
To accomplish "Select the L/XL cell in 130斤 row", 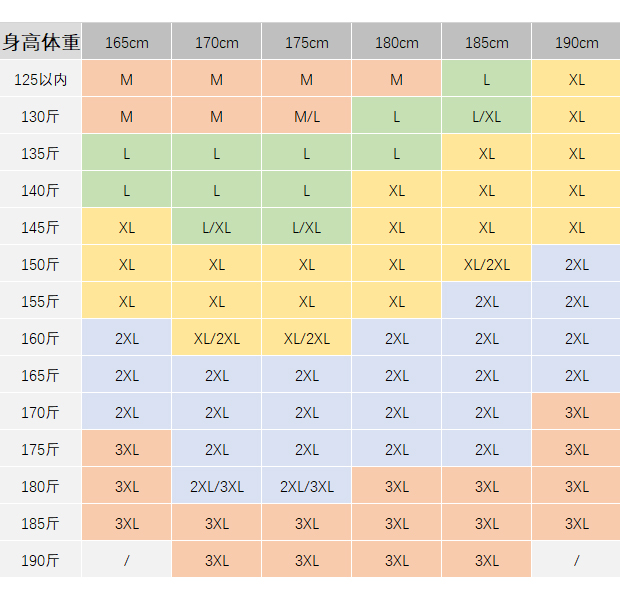I will click(487, 117).
